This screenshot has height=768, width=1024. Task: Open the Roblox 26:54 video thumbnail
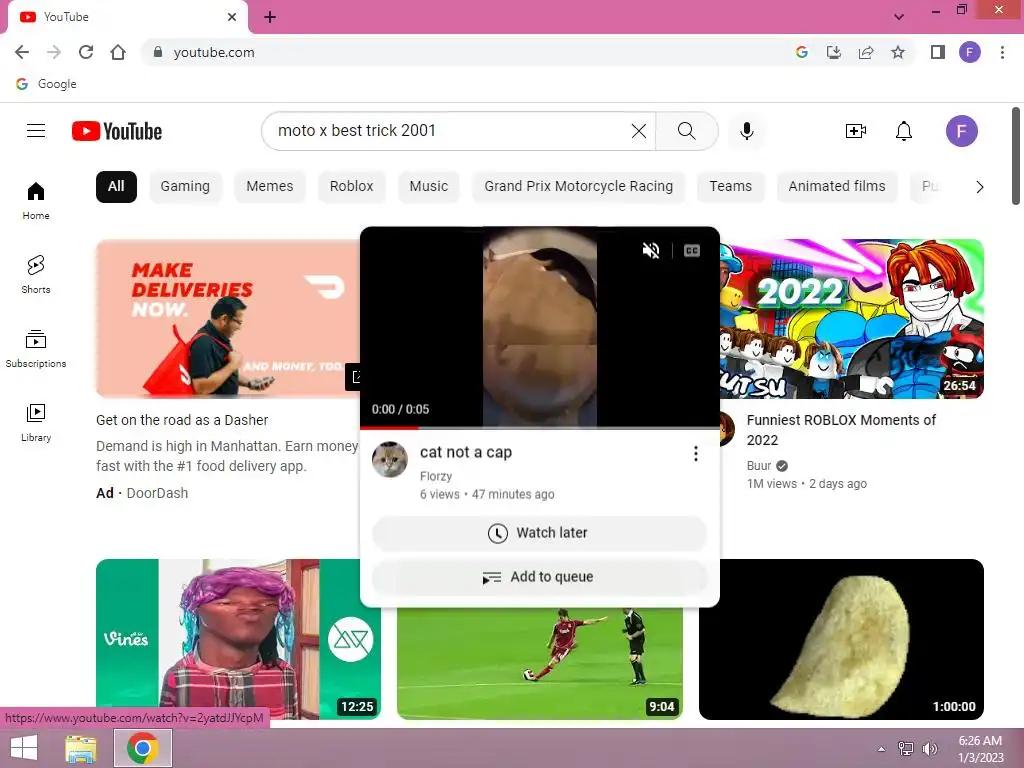pos(852,319)
